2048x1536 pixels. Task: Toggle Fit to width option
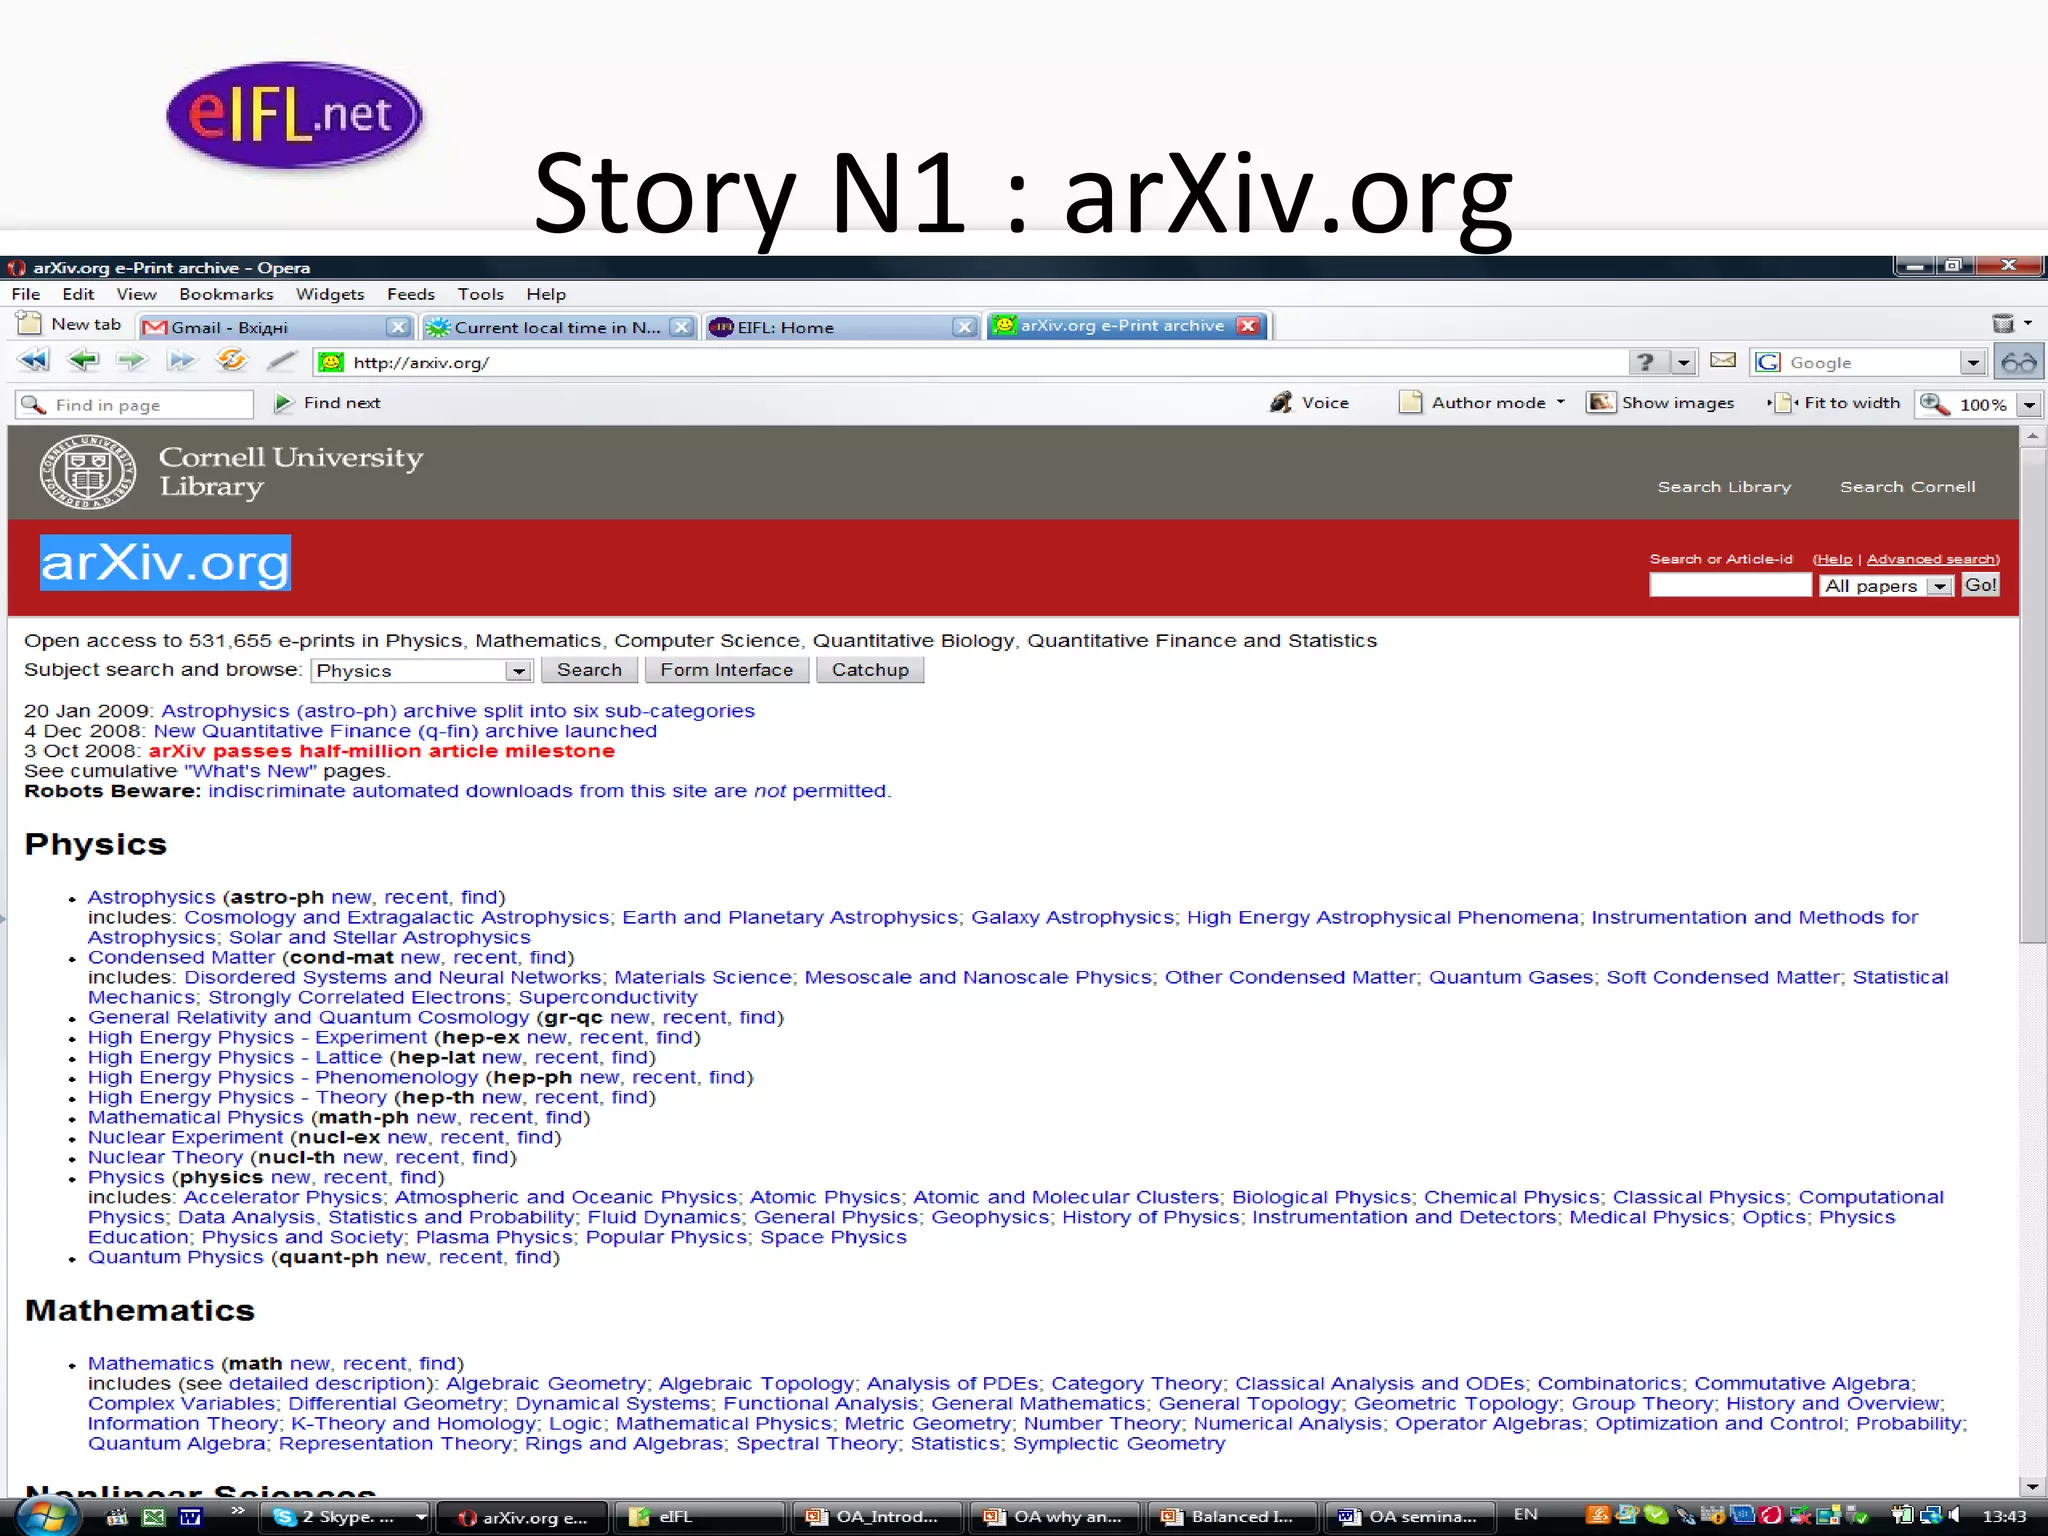[1835, 403]
